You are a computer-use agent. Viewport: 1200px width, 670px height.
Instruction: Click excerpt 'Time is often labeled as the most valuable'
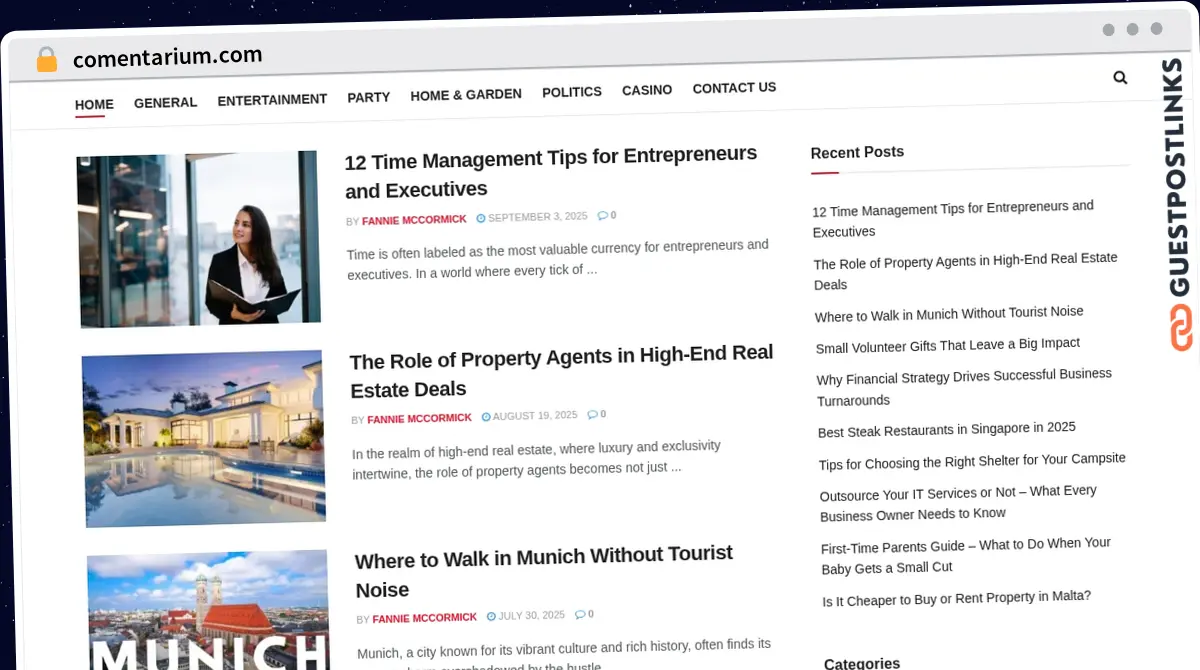[x=558, y=257]
